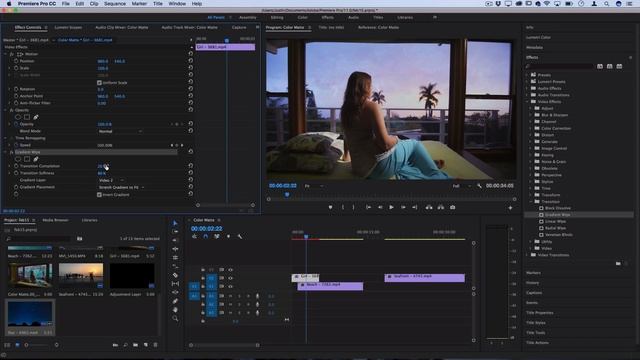The height and width of the screenshot is (360, 640).
Task: Select Venetian Blinds effect
Action: 558,235
